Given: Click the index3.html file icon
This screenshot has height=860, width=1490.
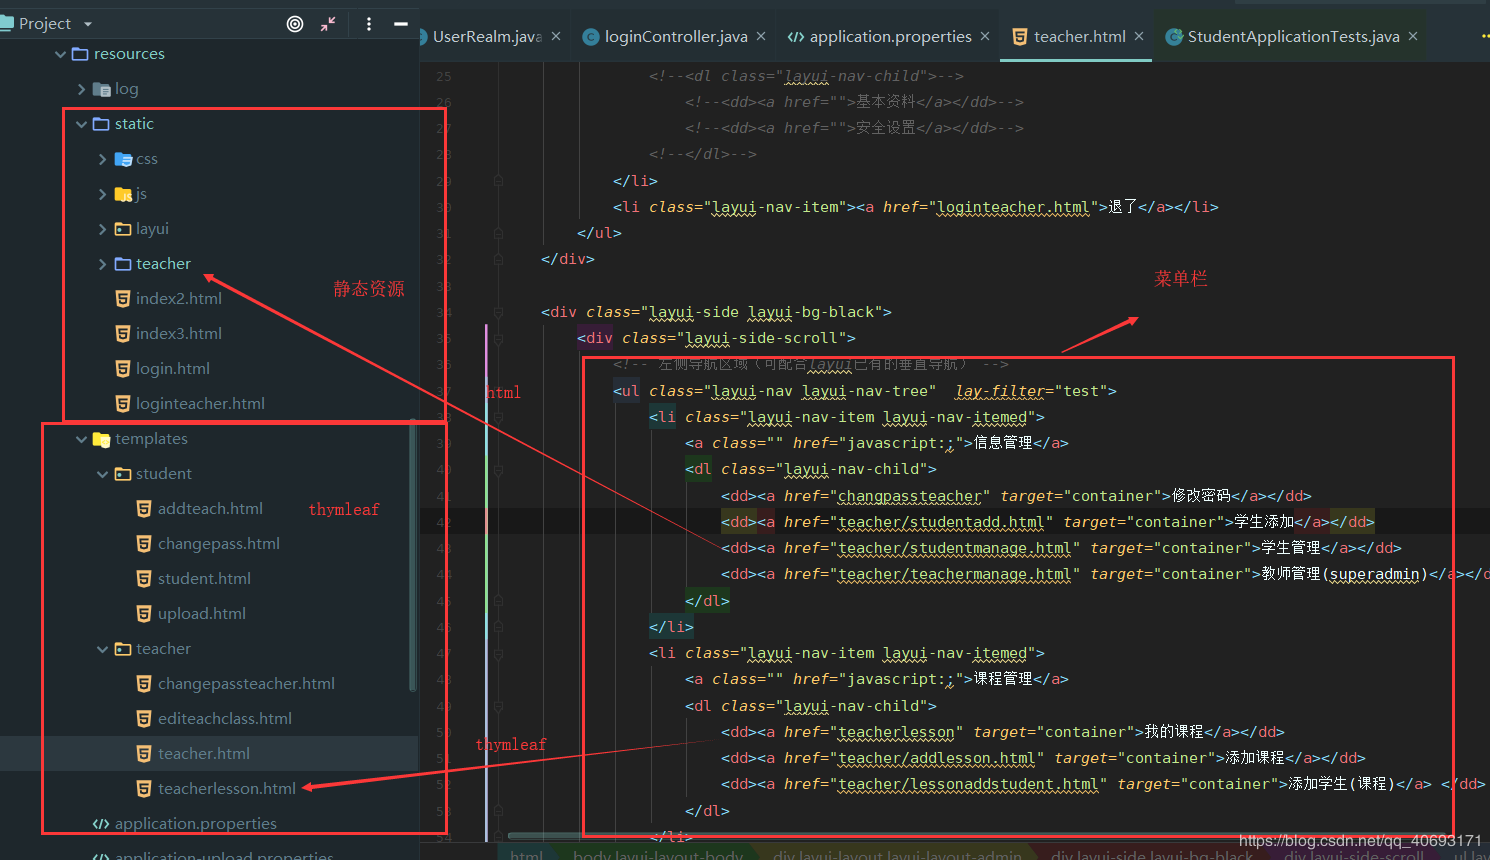Looking at the screenshot, I should (123, 334).
